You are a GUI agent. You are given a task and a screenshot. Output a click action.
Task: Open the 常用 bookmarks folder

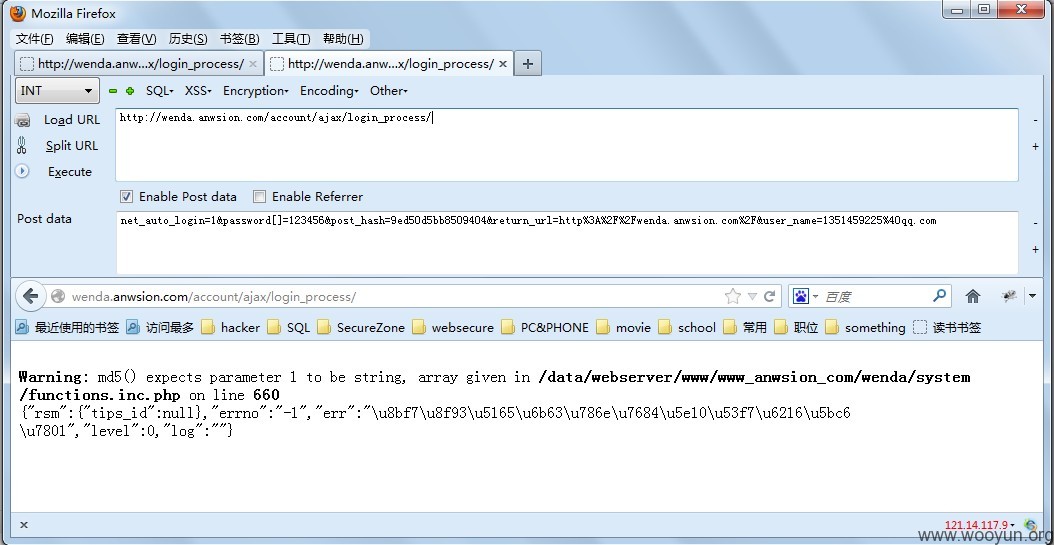(745, 327)
